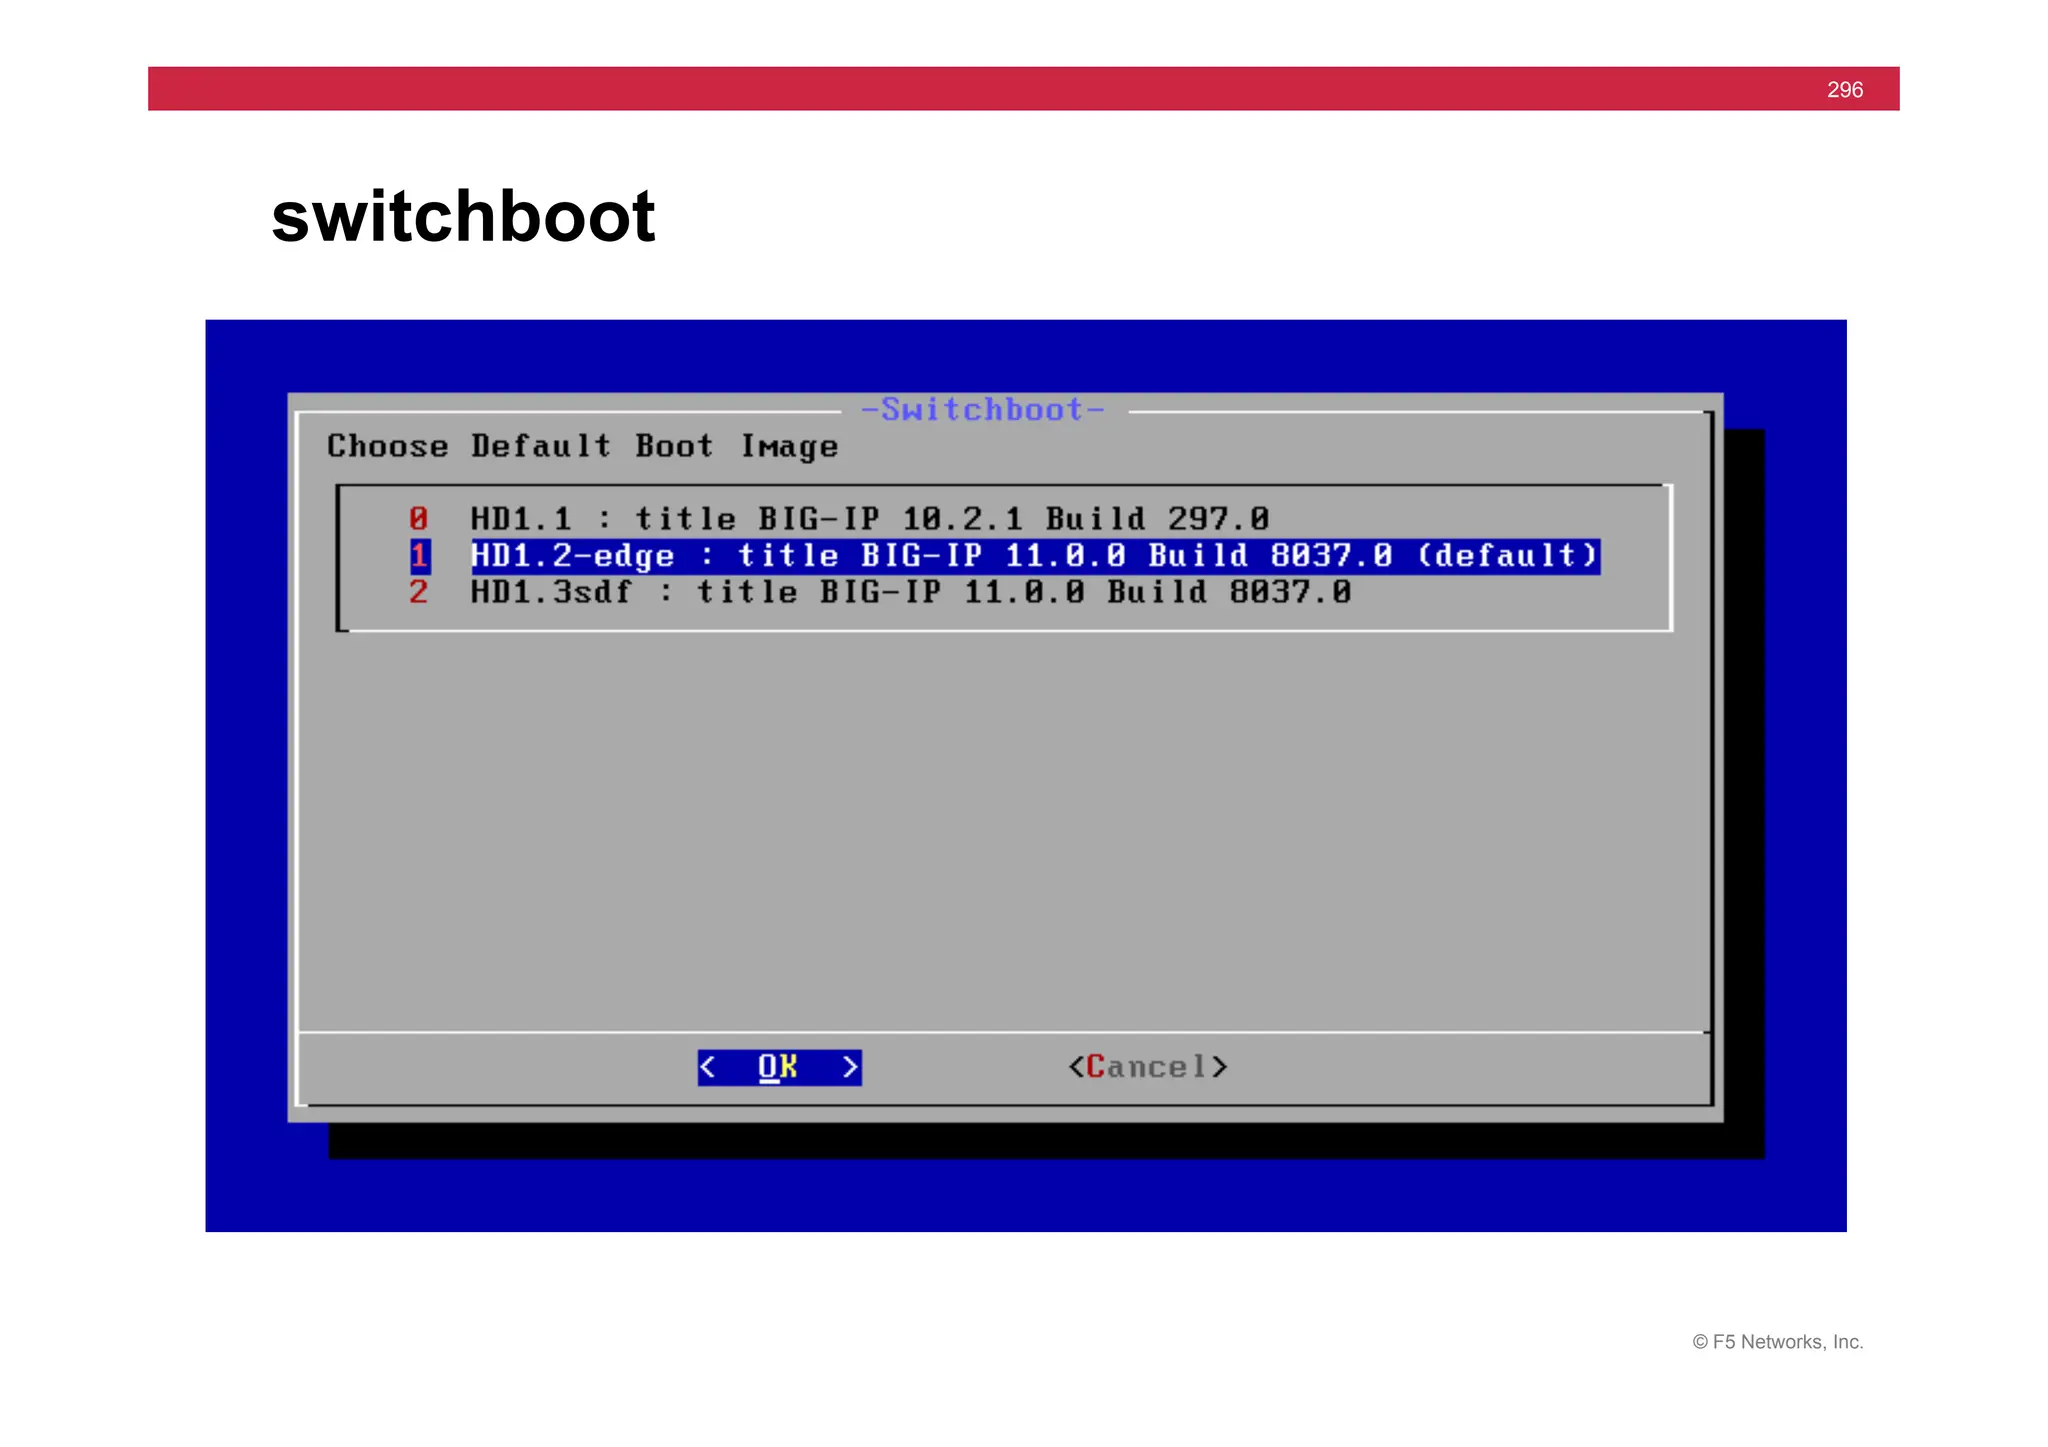This screenshot has width=2048, height=1447.
Task: Click the slide page number 296
Action: click(1845, 89)
